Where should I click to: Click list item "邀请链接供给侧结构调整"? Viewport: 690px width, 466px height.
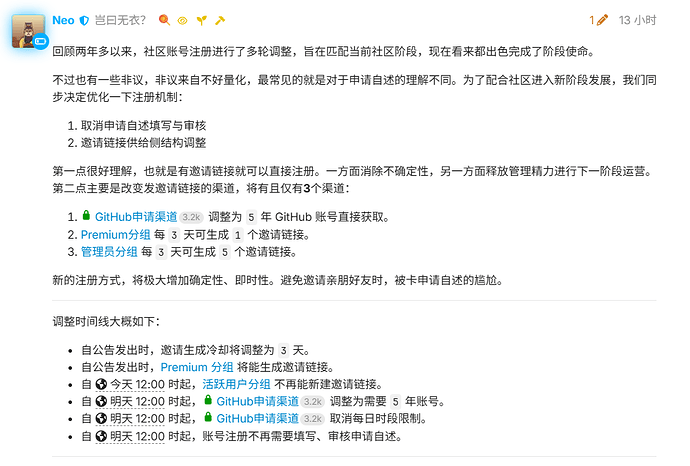point(143,143)
